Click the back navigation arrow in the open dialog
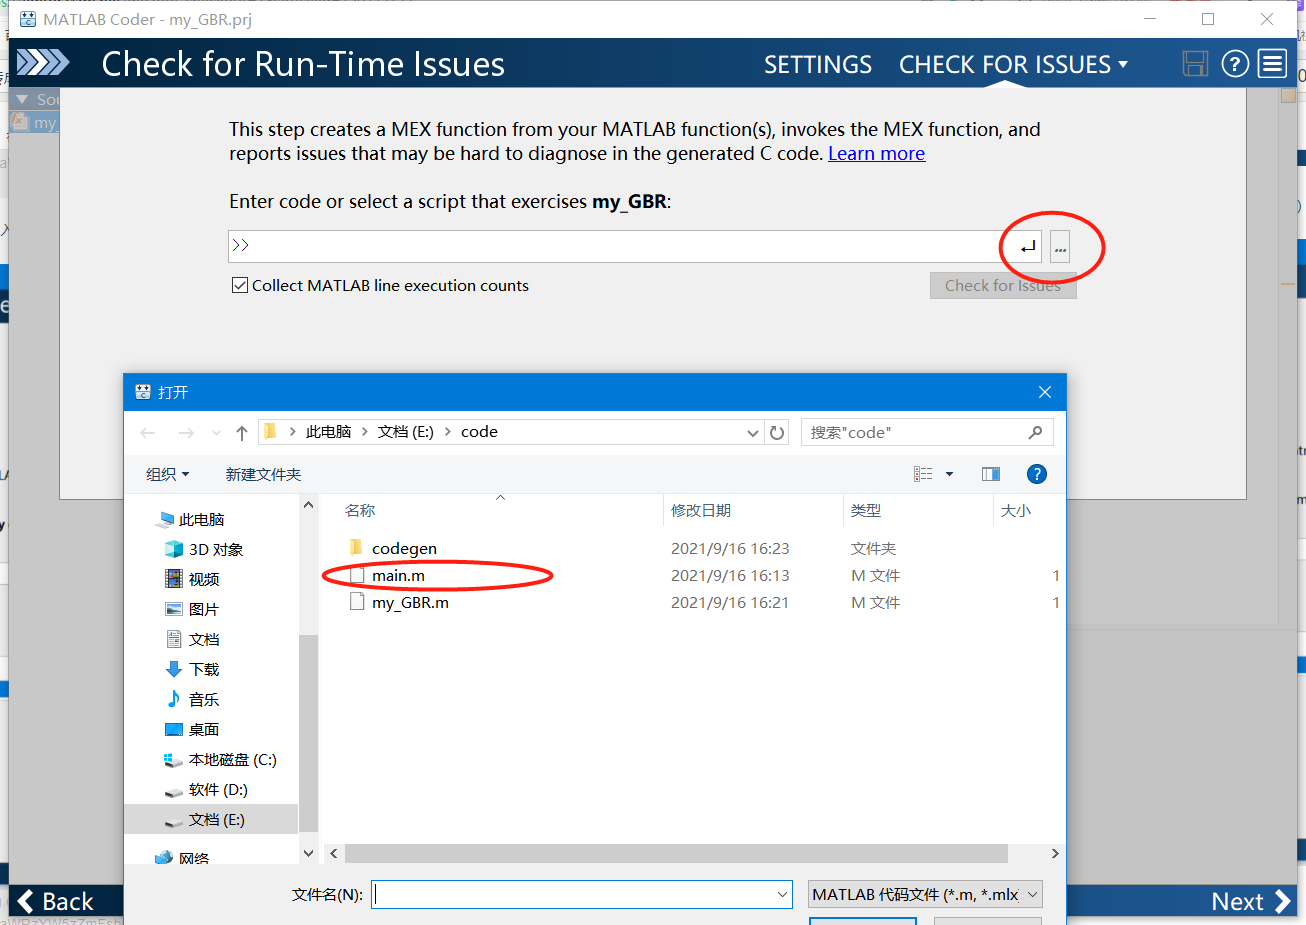 [148, 432]
